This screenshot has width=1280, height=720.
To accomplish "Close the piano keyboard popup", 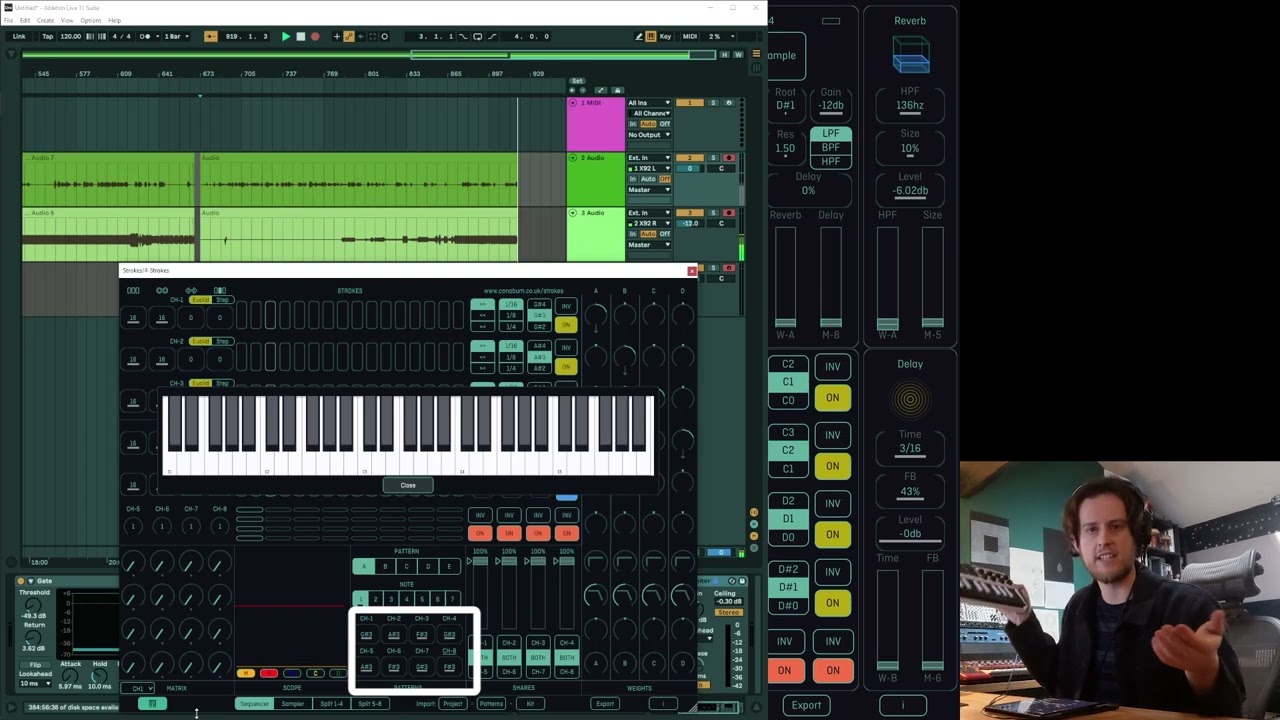I will [408, 485].
